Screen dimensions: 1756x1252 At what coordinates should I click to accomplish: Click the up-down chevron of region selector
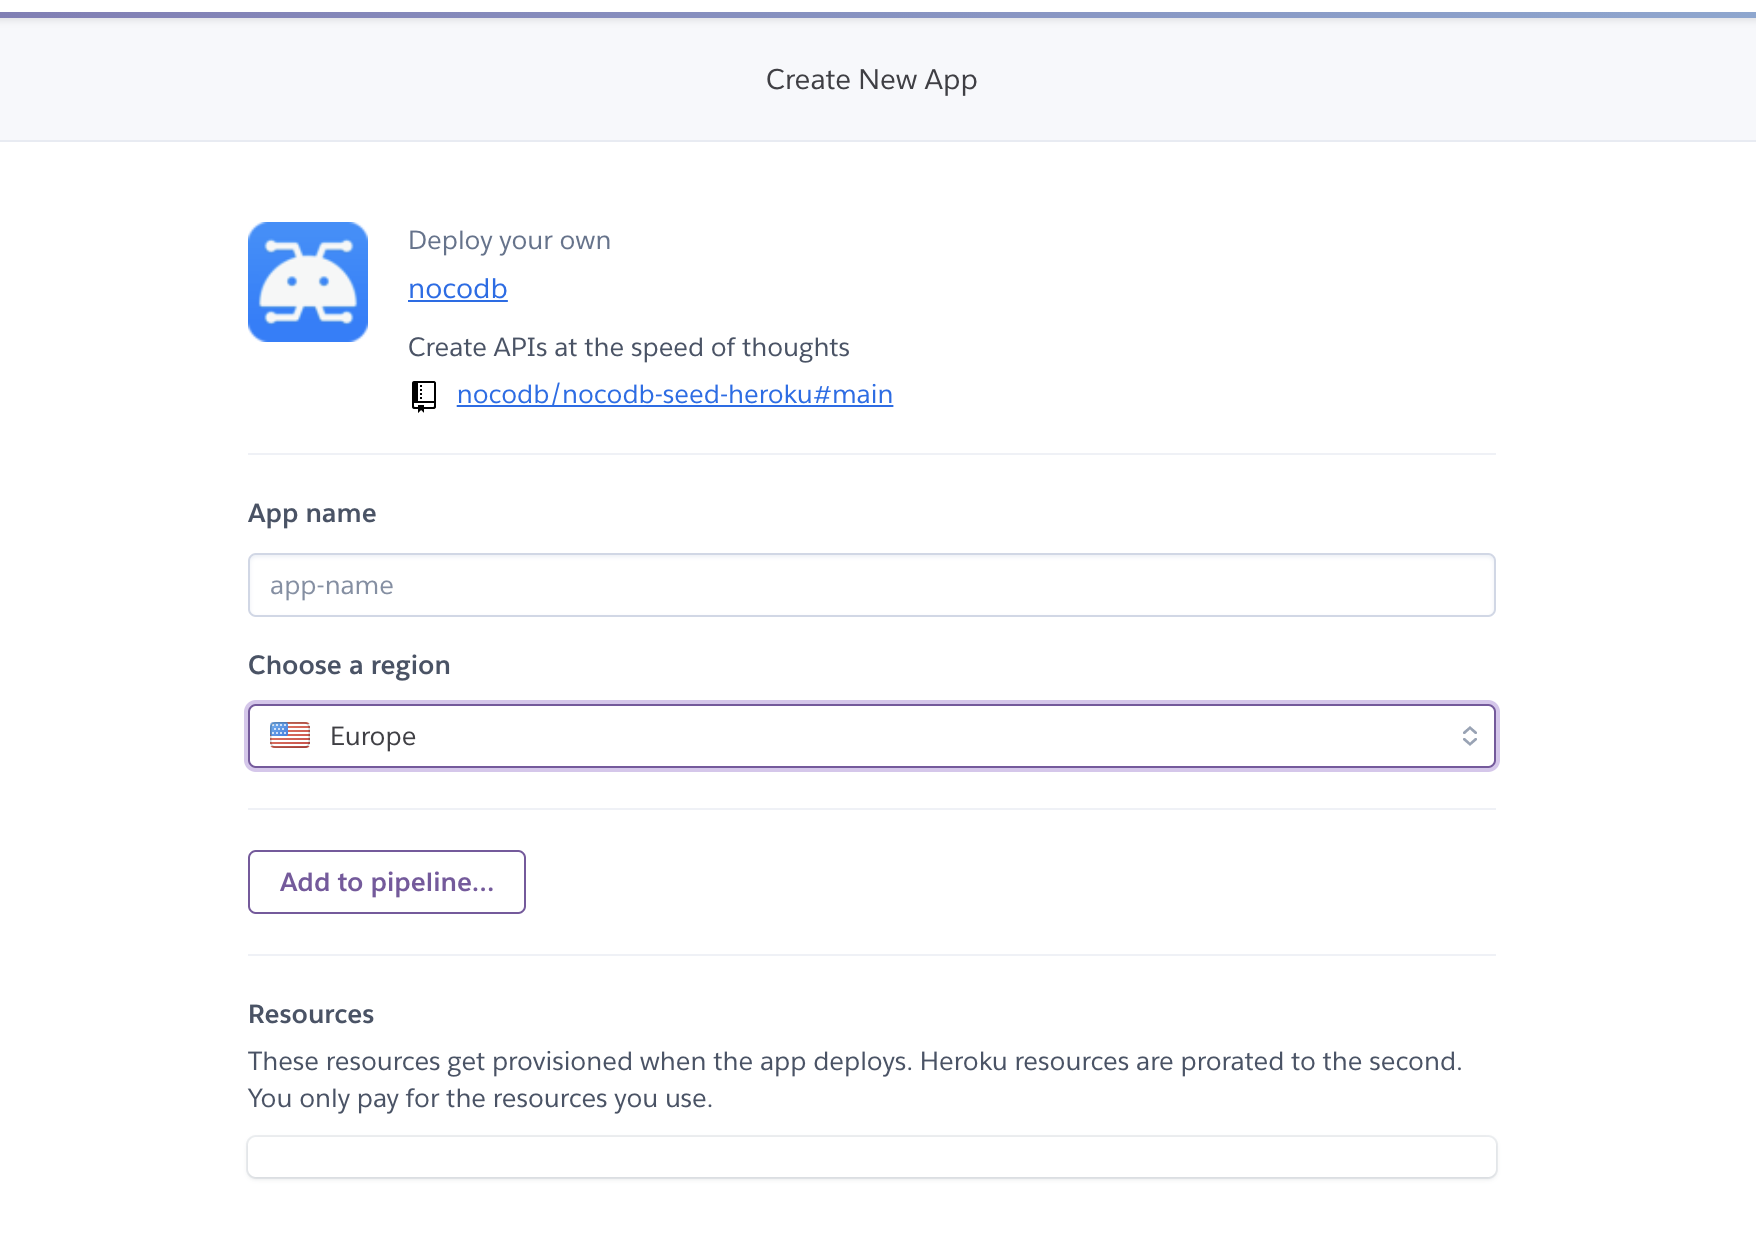pos(1470,735)
